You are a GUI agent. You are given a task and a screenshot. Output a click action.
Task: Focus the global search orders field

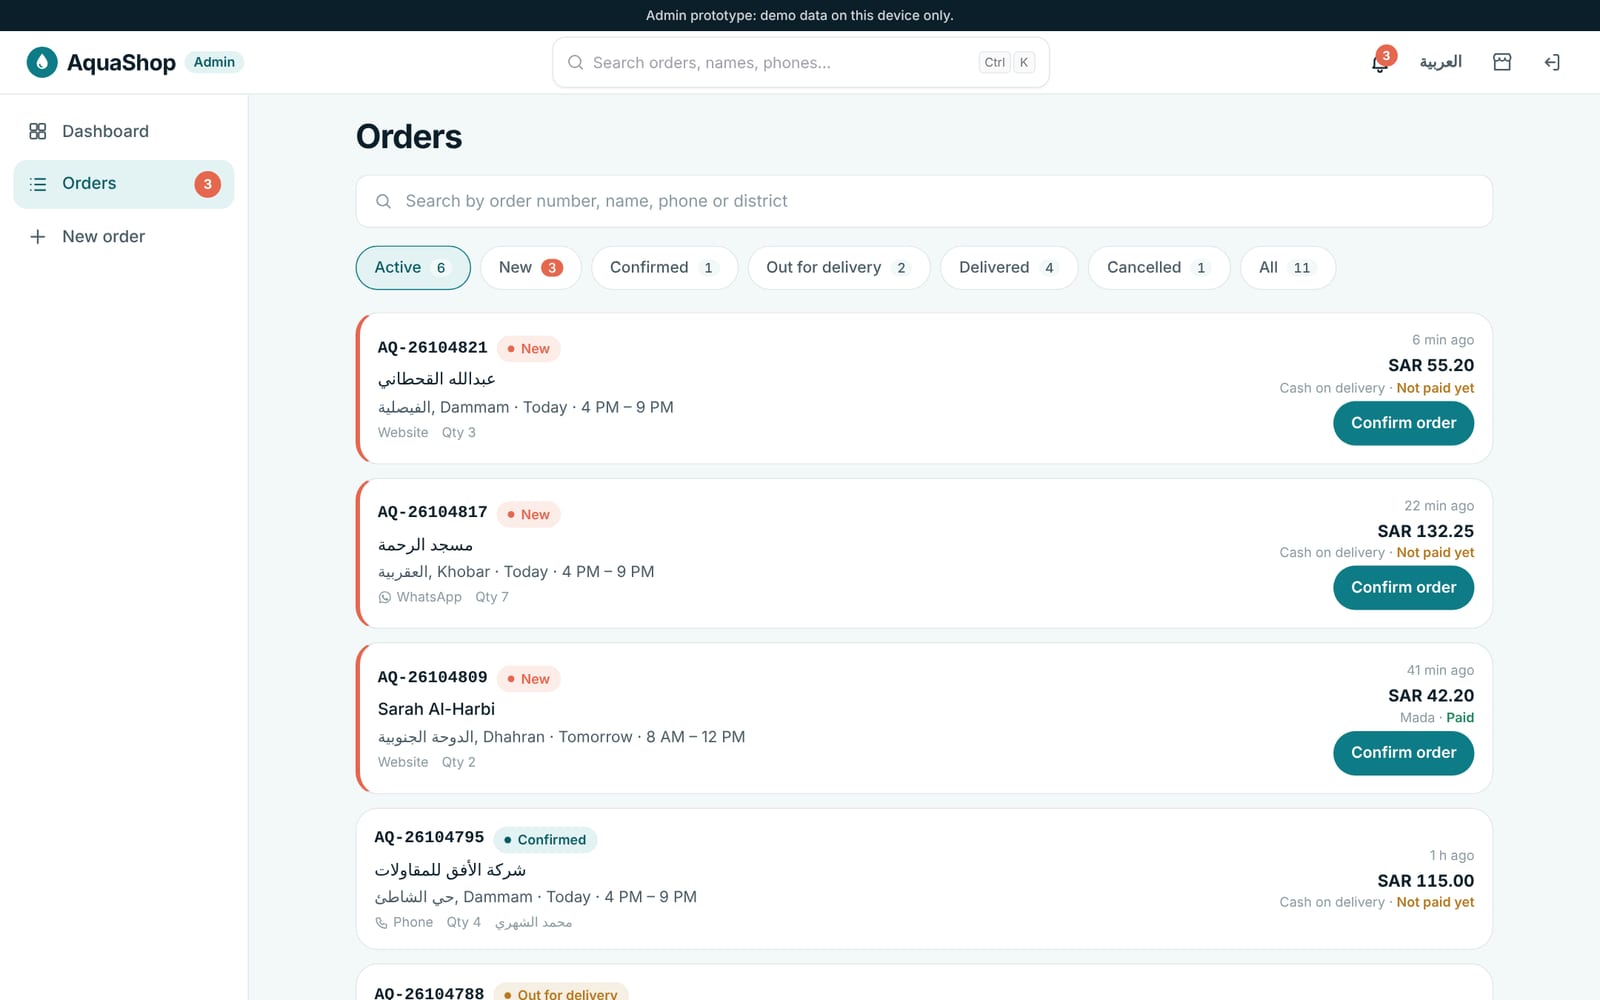click(x=801, y=62)
